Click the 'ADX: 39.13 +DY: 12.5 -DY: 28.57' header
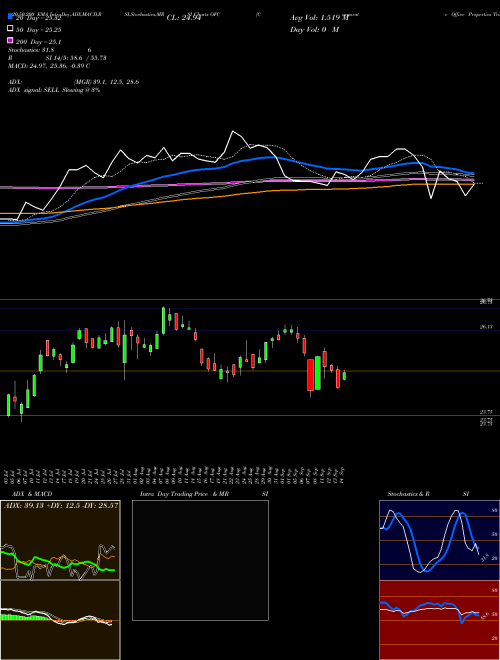The width and height of the screenshot is (500, 660). point(61,505)
